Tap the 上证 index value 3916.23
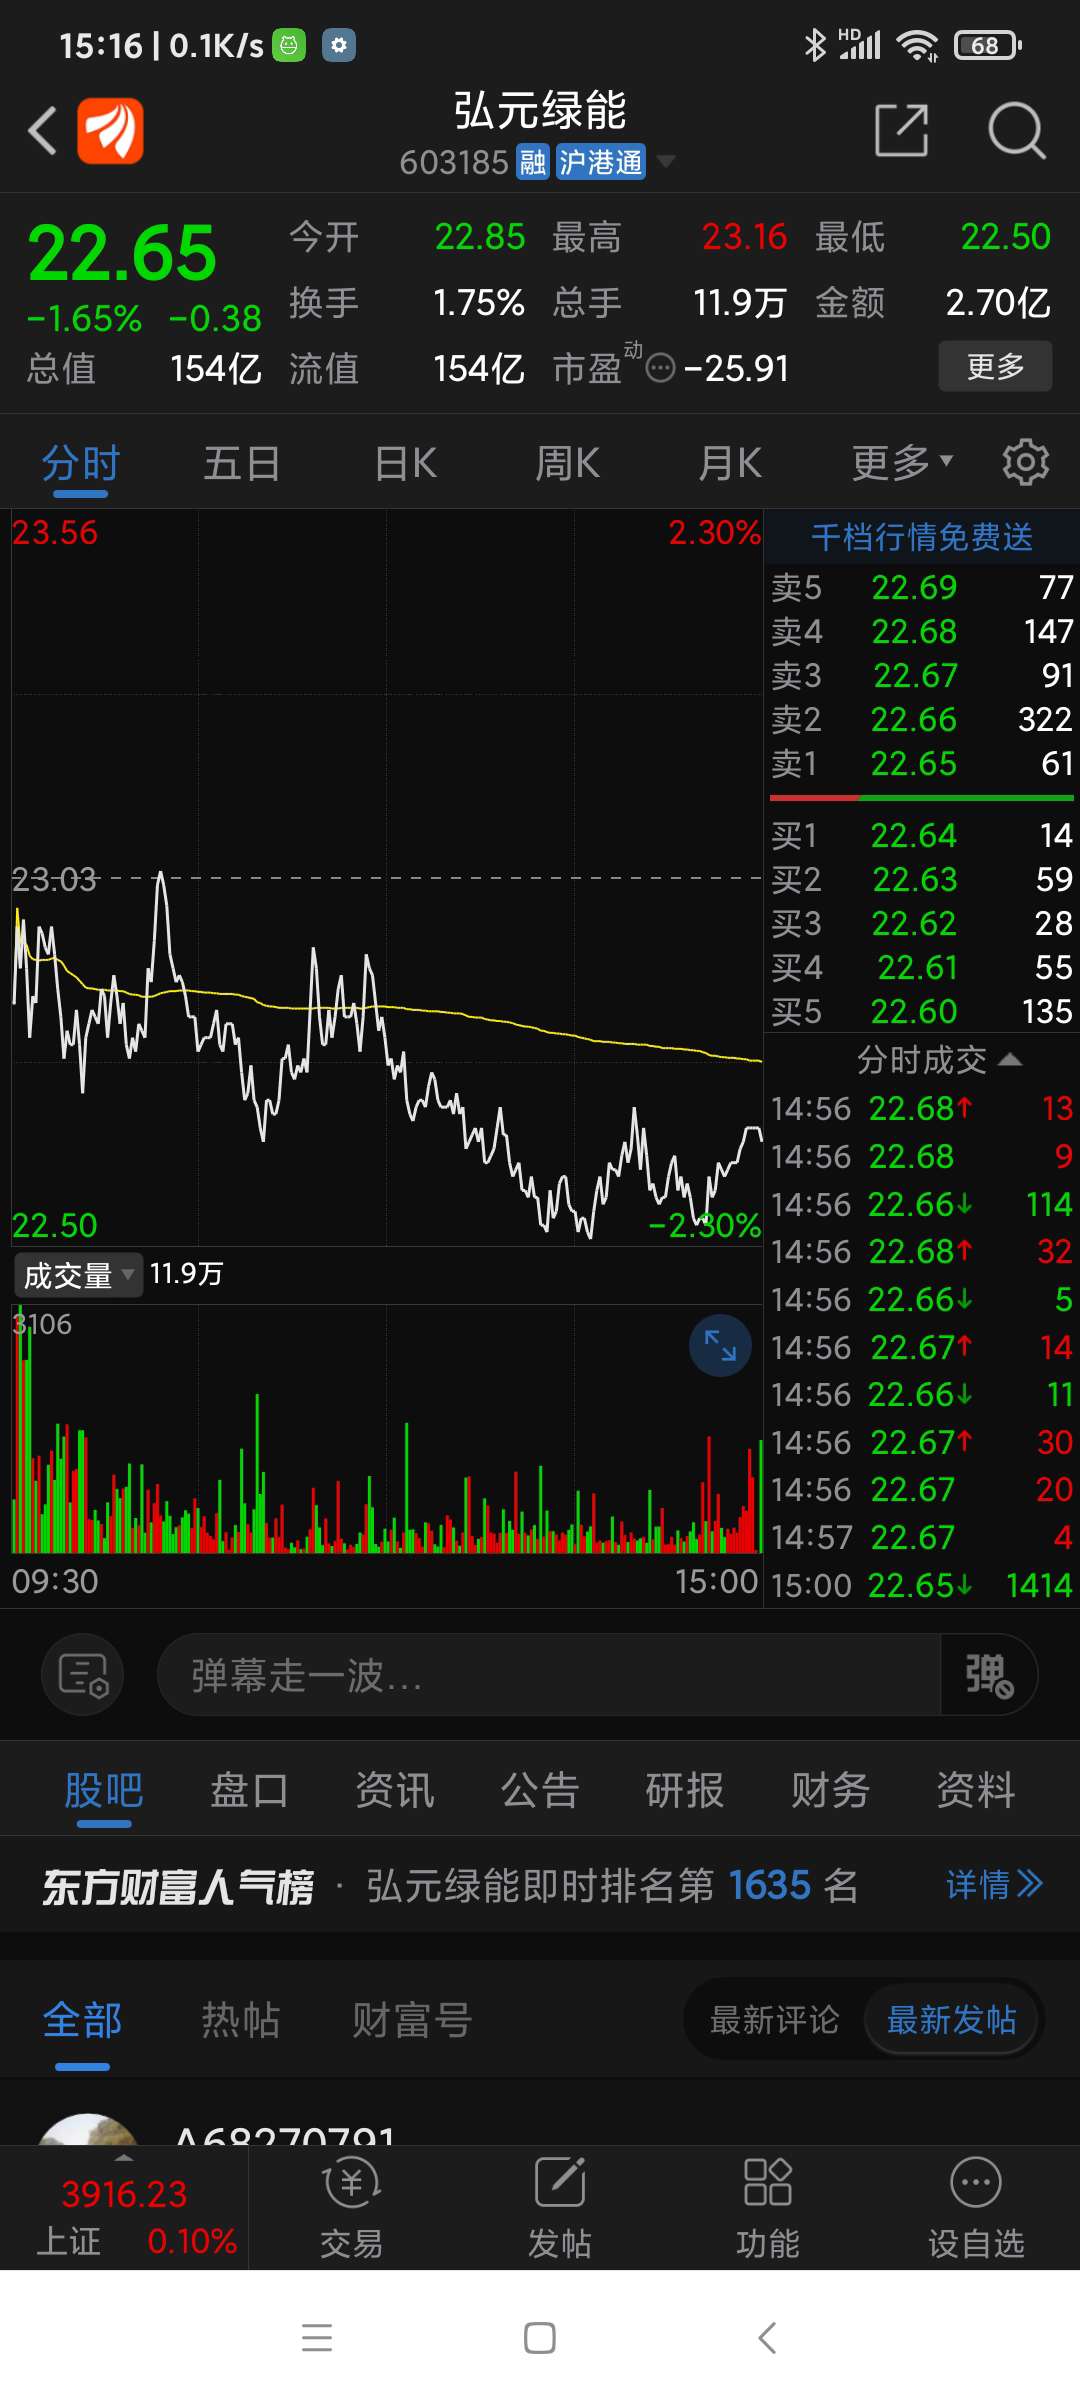Image resolution: width=1080 pixels, height=2400 pixels. tap(124, 2193)
